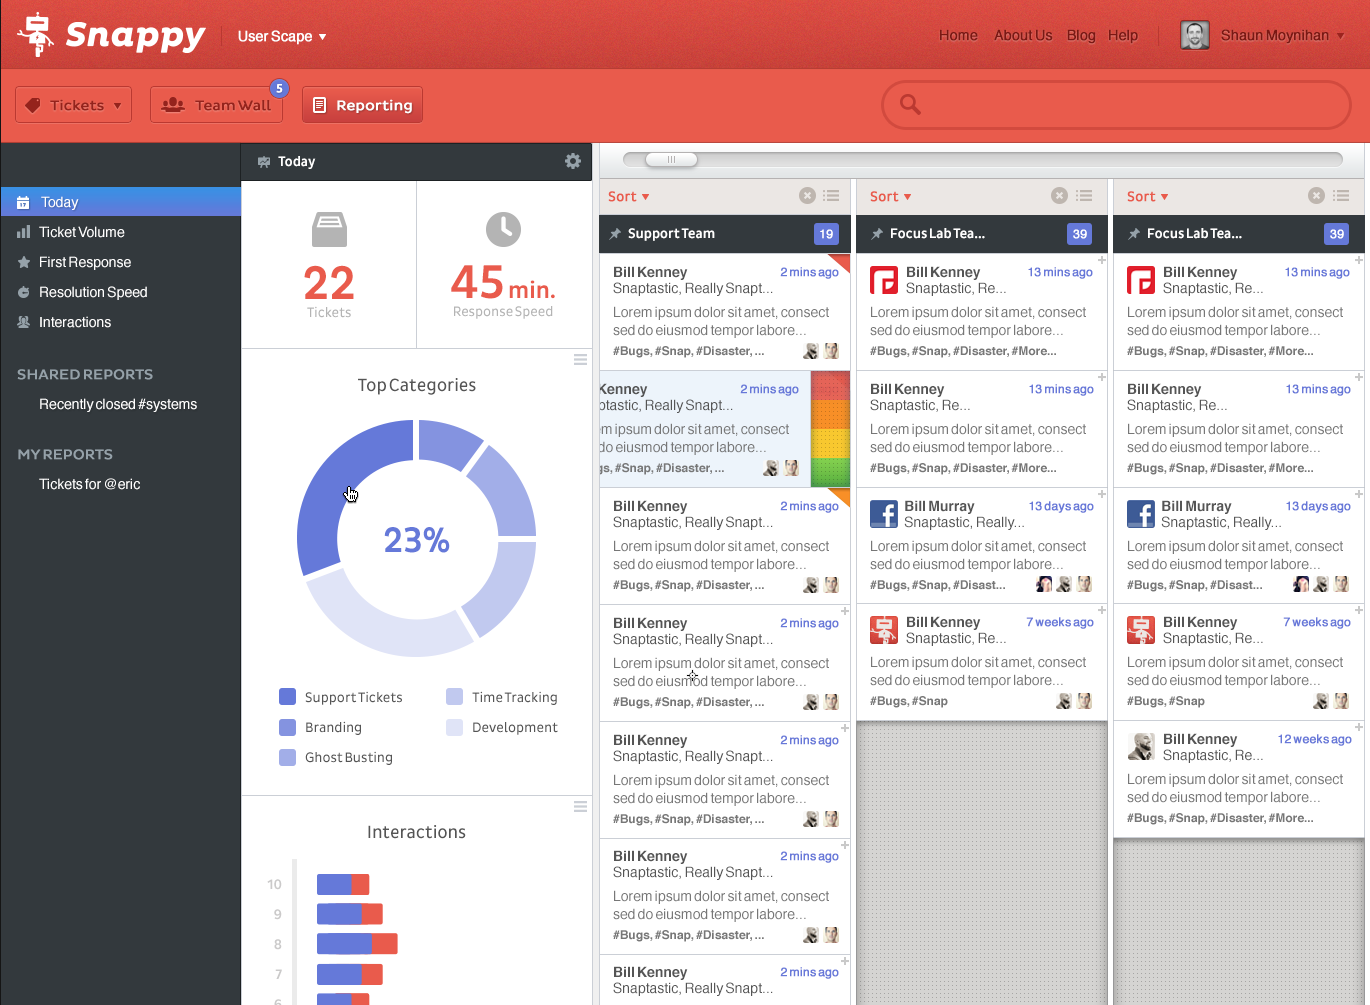This screenshot has height=1005, width=1370.
Task: Toggle Support Tickets legend item
Action: (x=341, y=697)
